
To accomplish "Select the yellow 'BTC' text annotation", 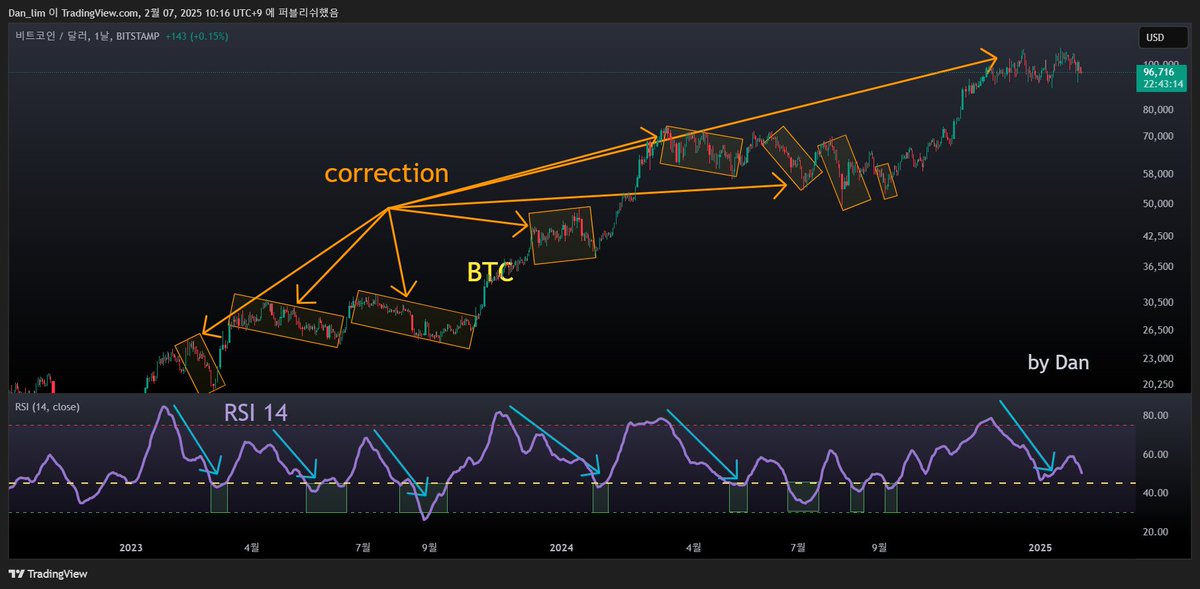I will 490,273.
